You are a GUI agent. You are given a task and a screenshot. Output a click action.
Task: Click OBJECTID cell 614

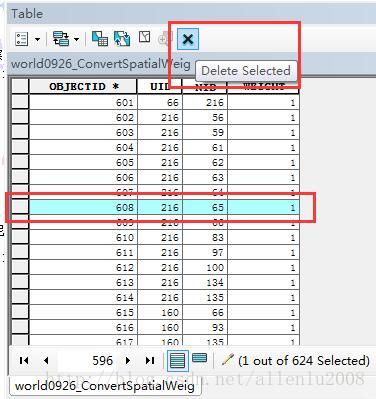(83, 297)
